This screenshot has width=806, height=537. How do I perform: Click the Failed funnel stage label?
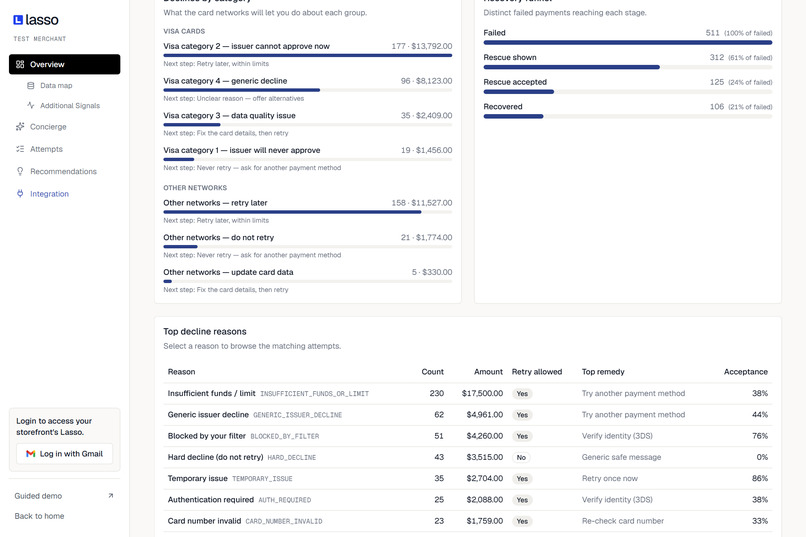tap(494, 33)
